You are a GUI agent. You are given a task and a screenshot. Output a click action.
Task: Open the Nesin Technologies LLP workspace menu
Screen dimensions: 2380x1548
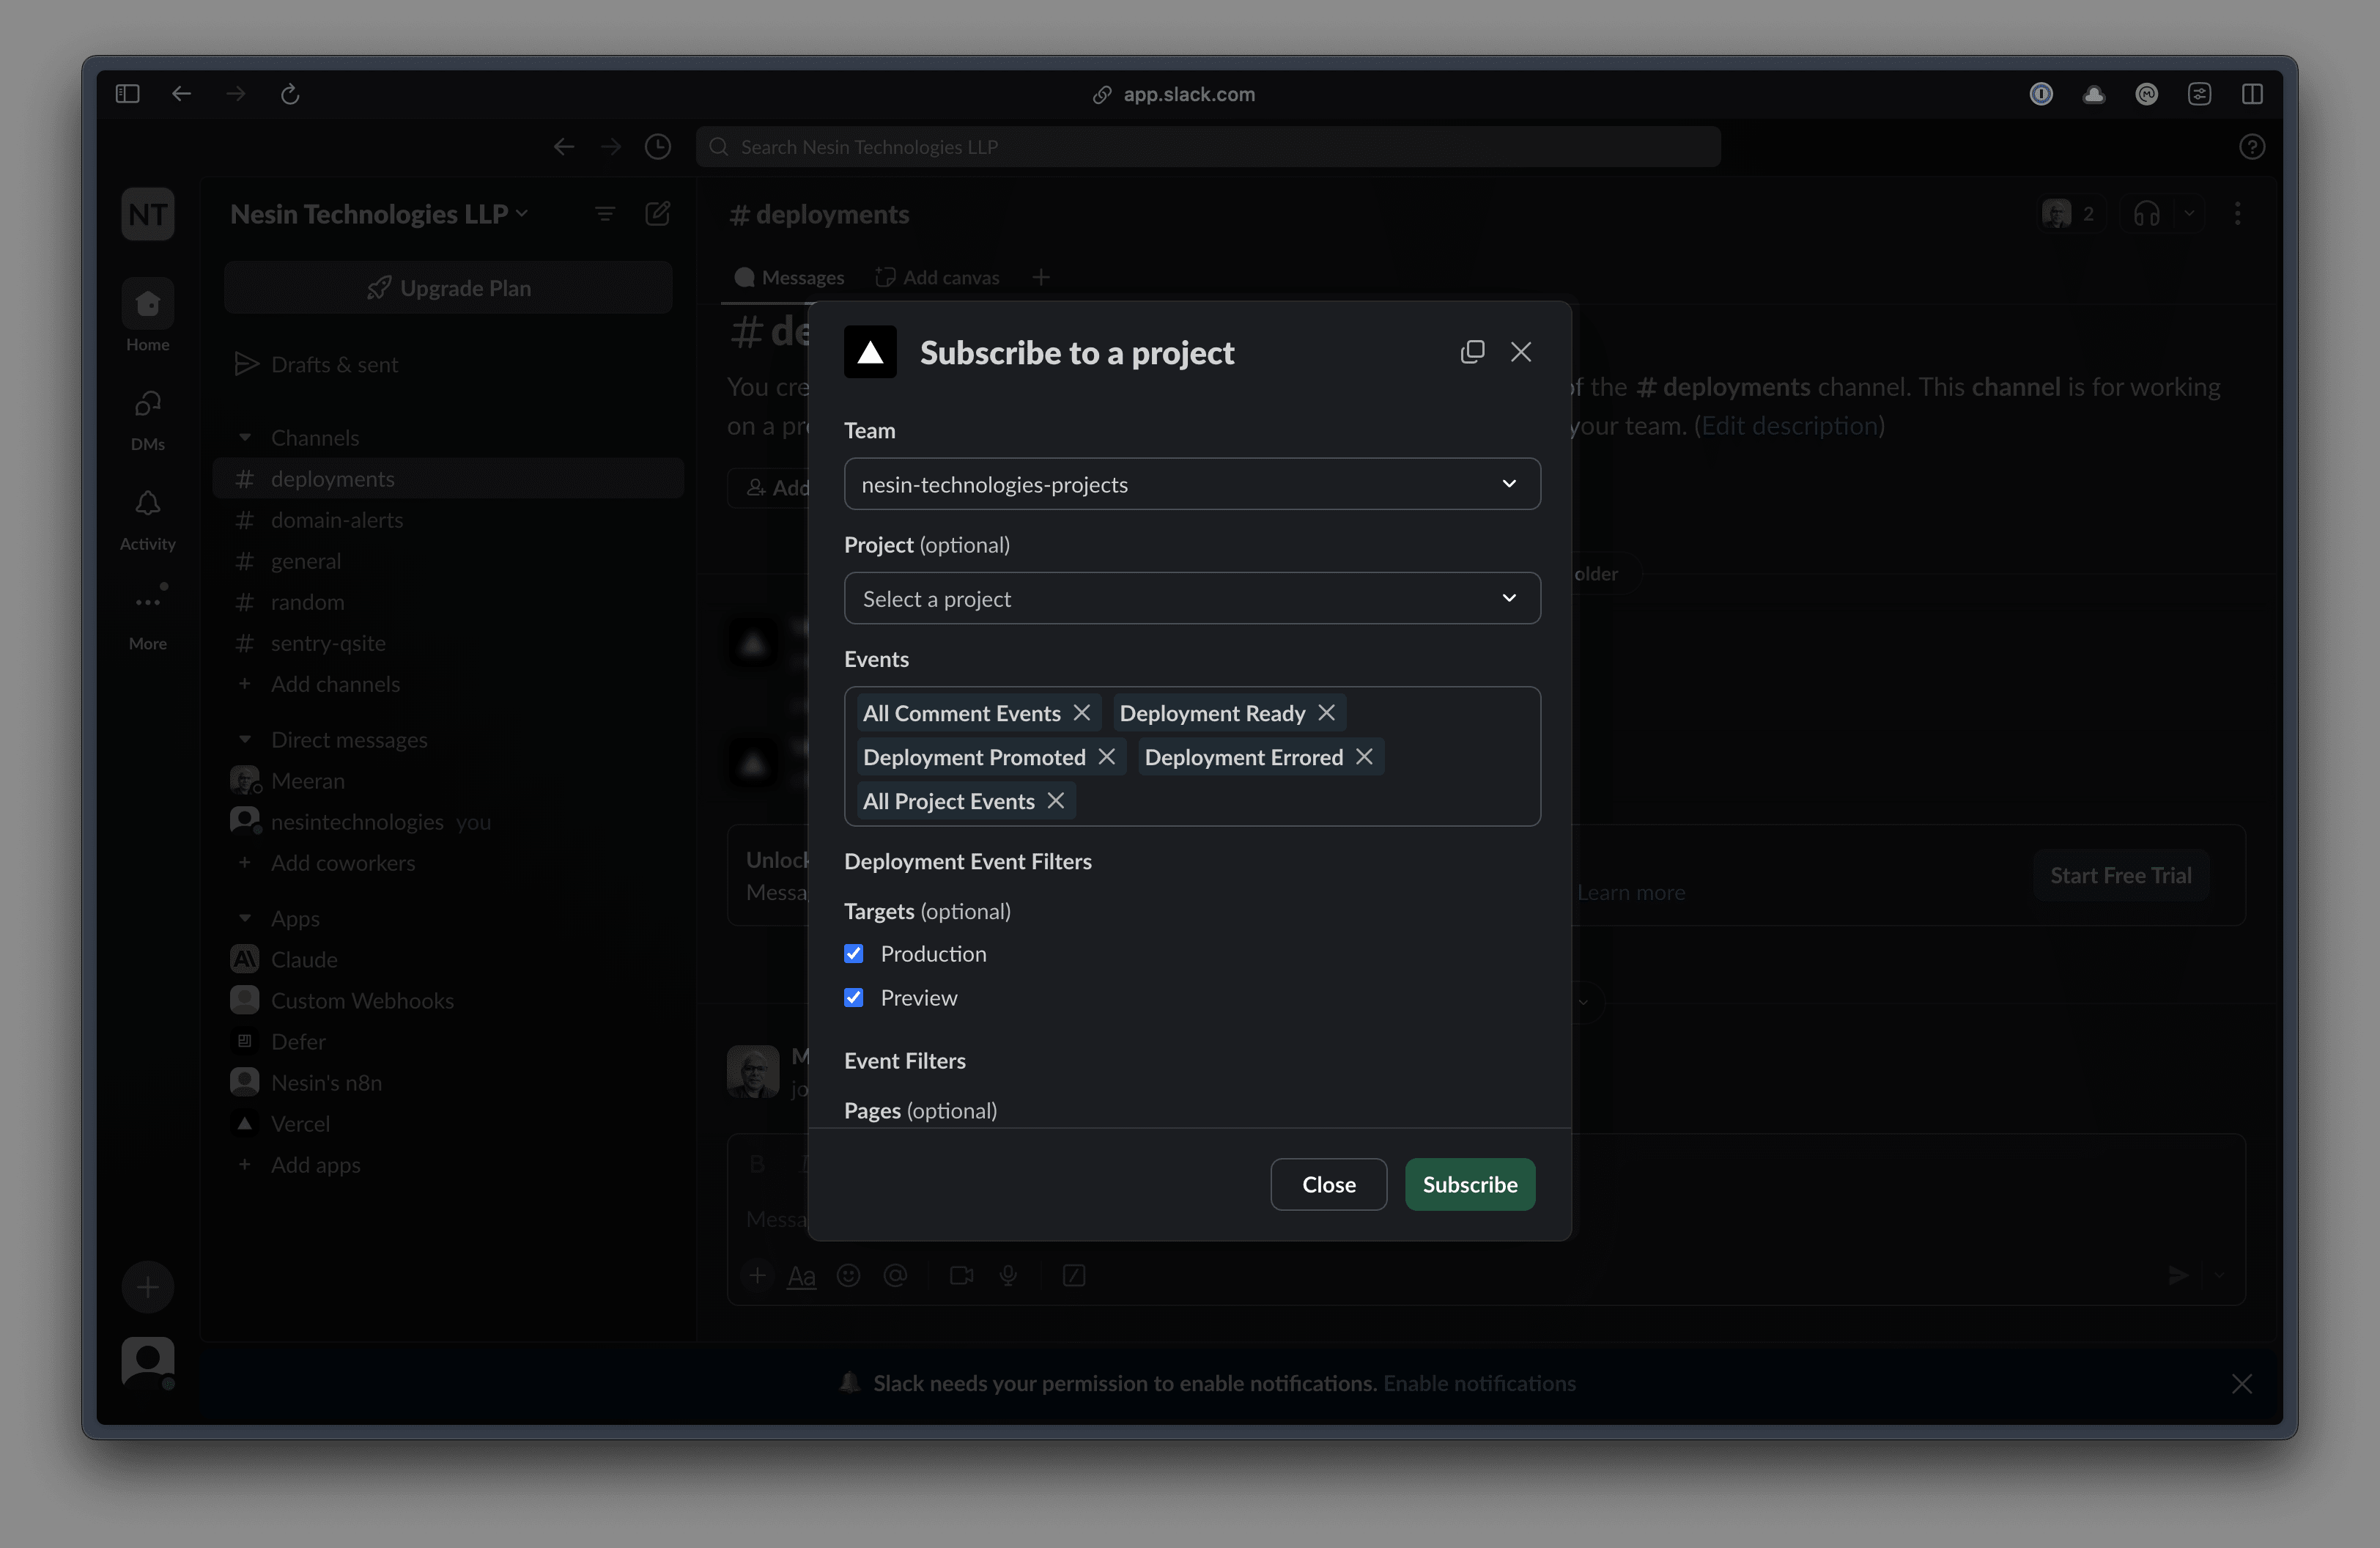[x=379, y=214]
